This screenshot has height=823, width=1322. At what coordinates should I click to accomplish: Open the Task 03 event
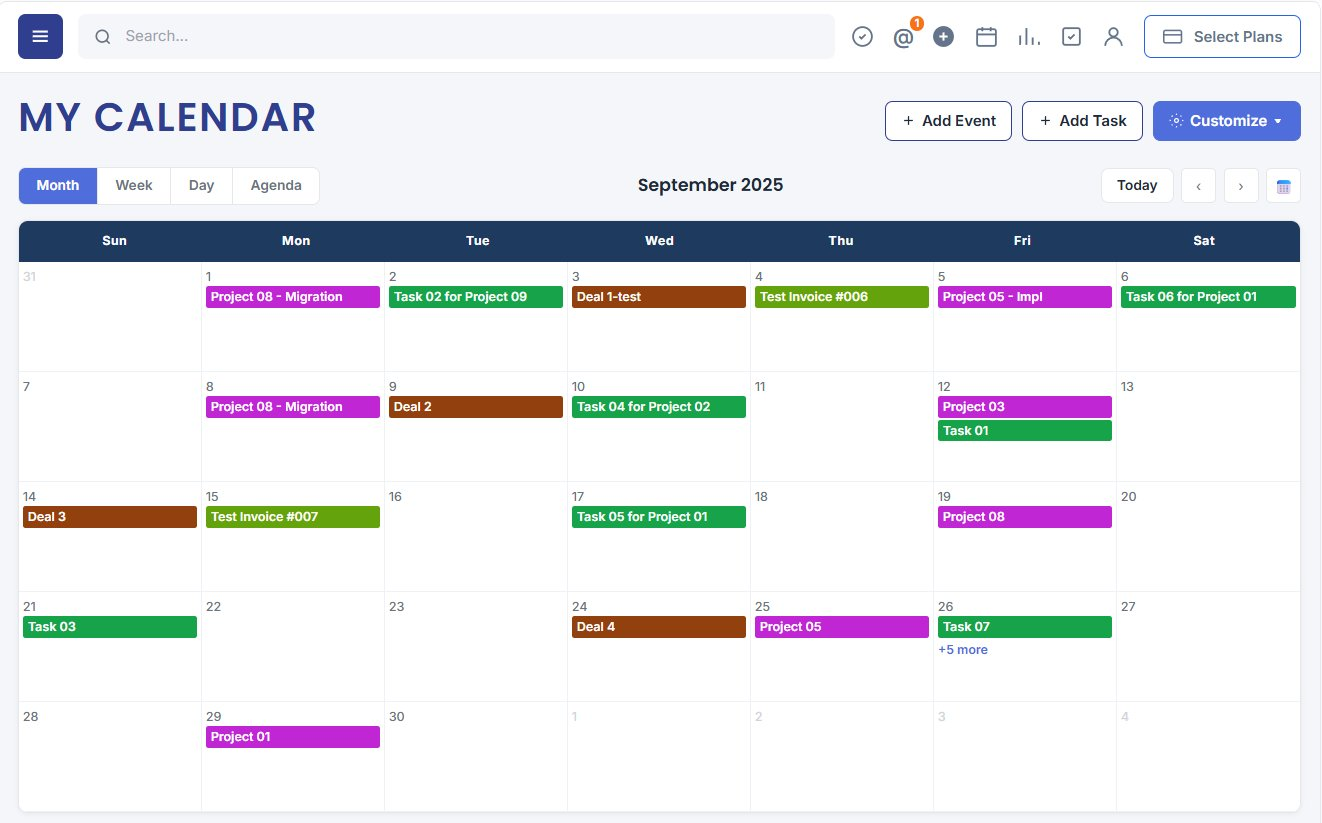pos(110,627)
